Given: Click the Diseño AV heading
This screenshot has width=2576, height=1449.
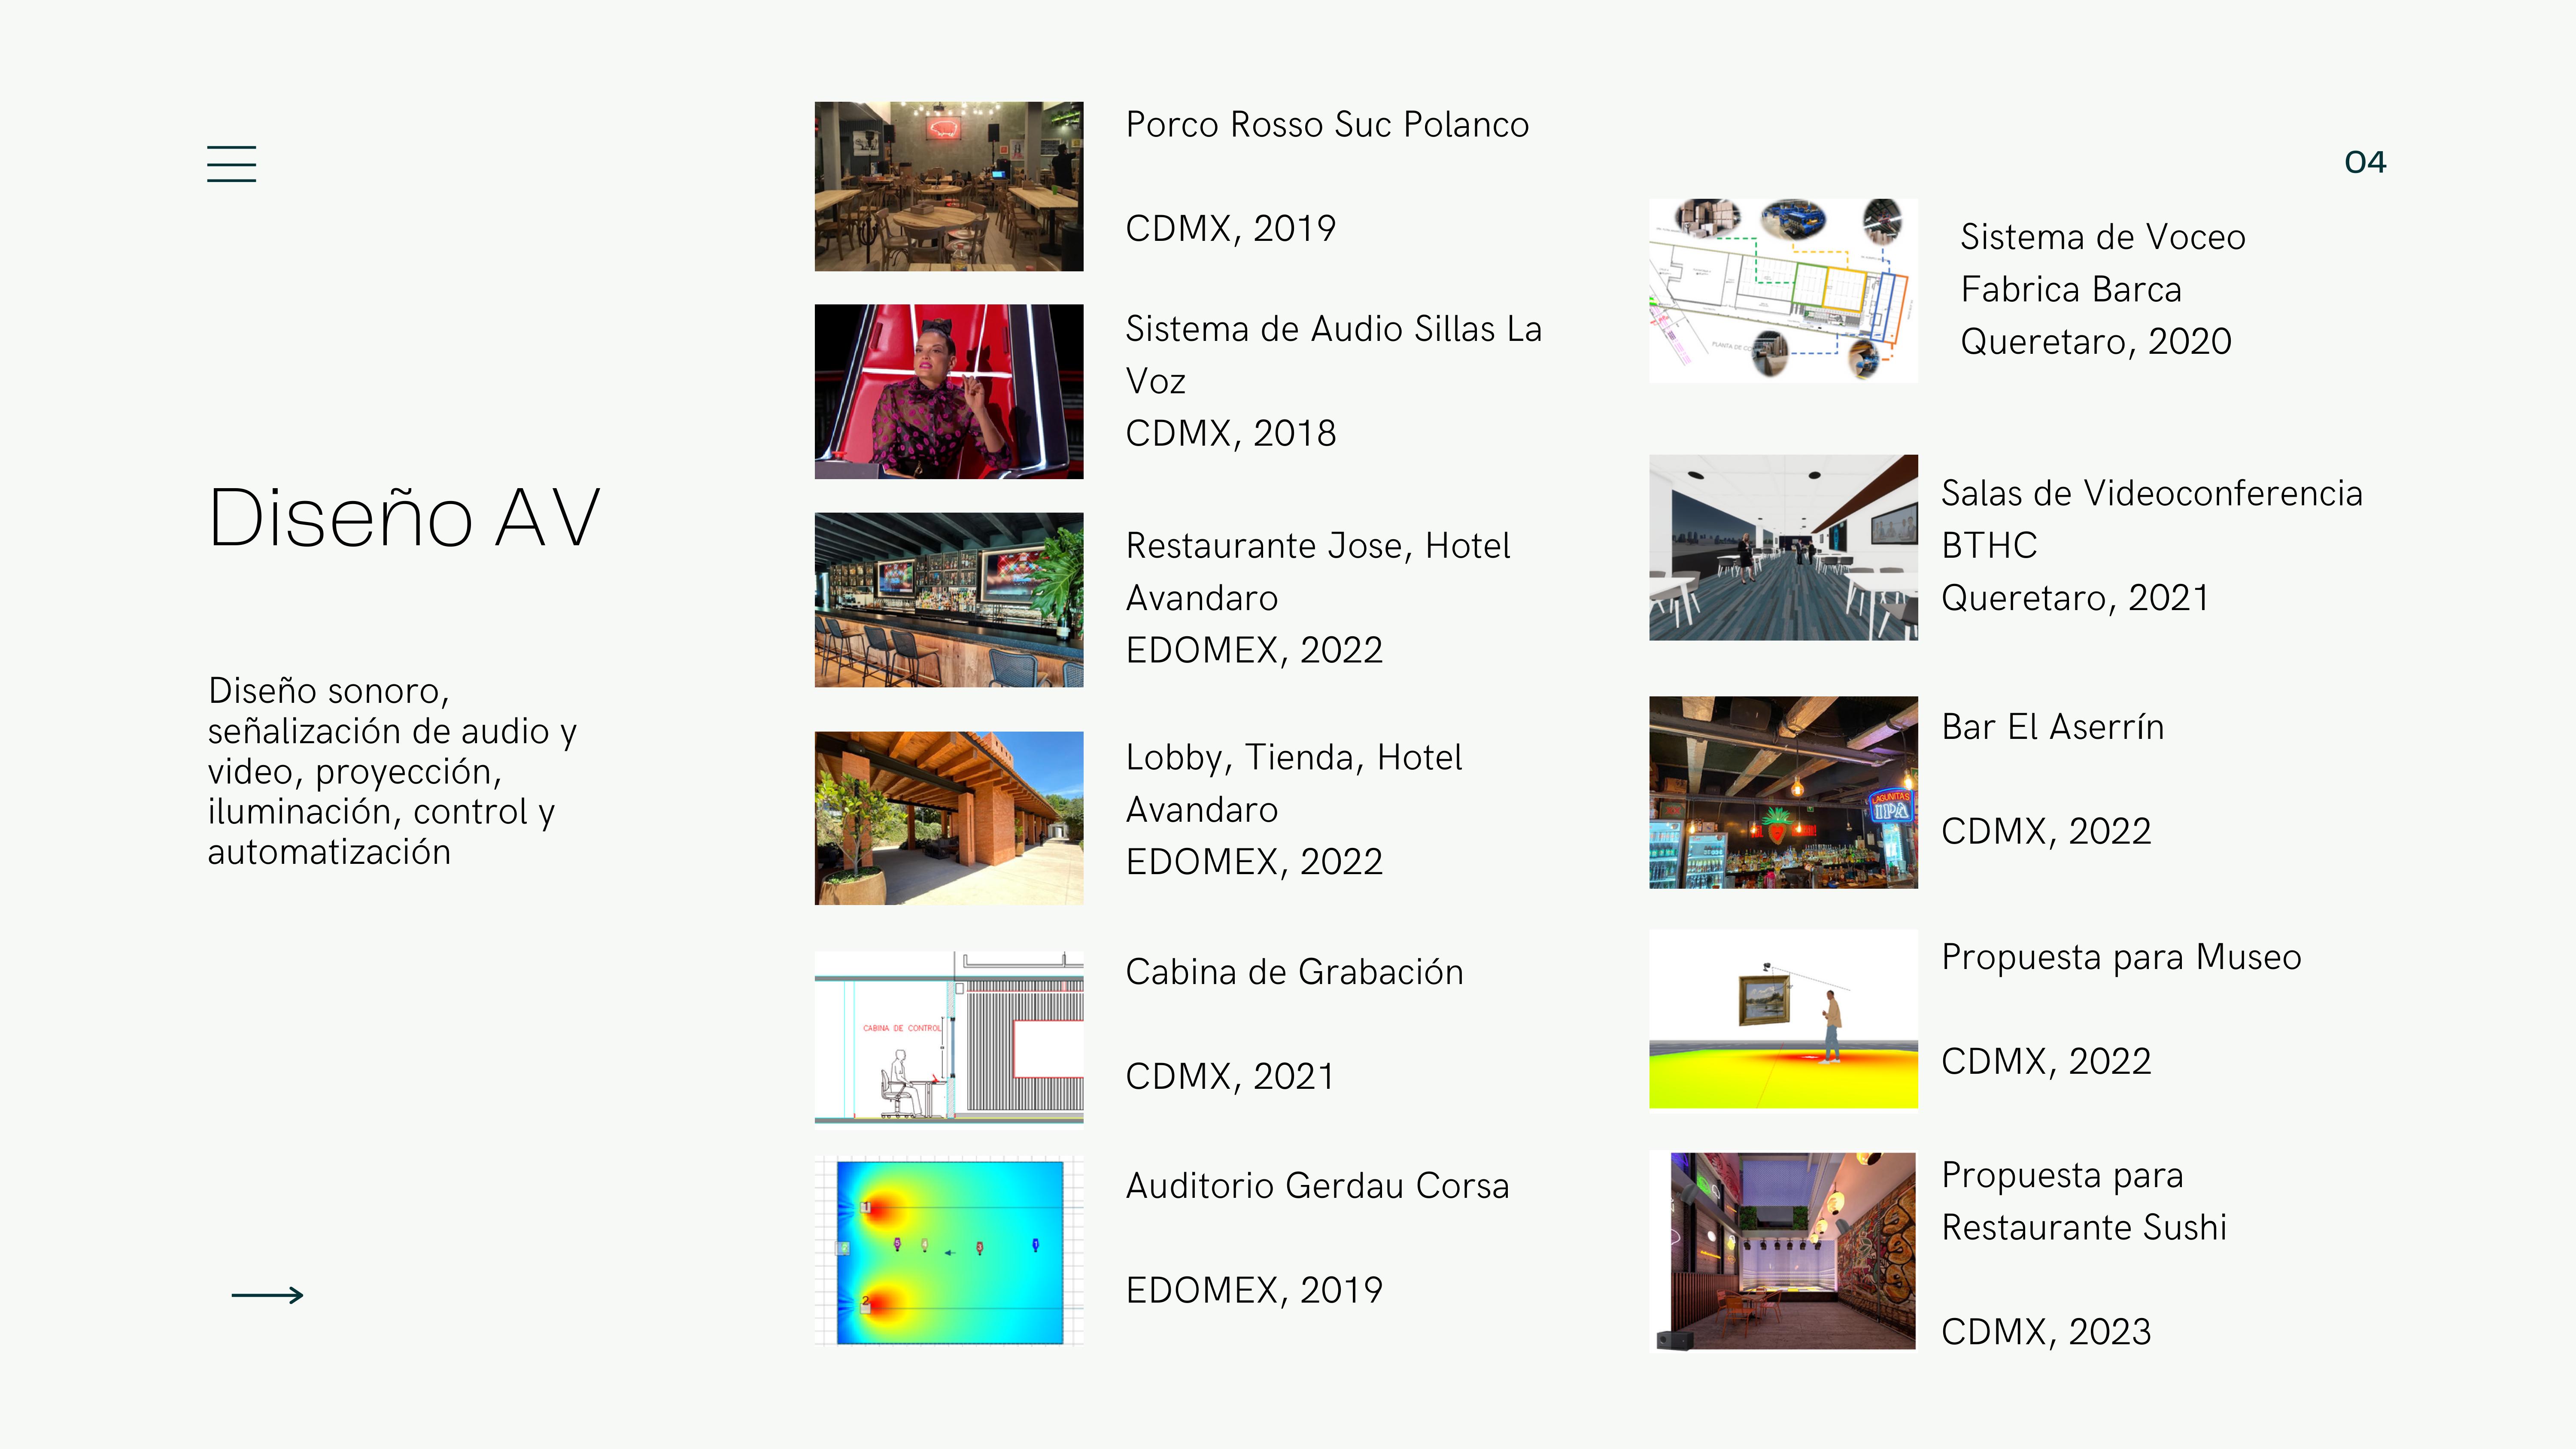Looking at the screenshot, I should coord(404,518).
